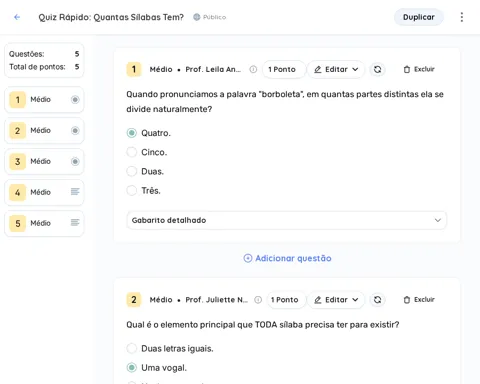Click the yellow number 1 badge in question card
The image size is (480, 384).
[x=134, y=69]
